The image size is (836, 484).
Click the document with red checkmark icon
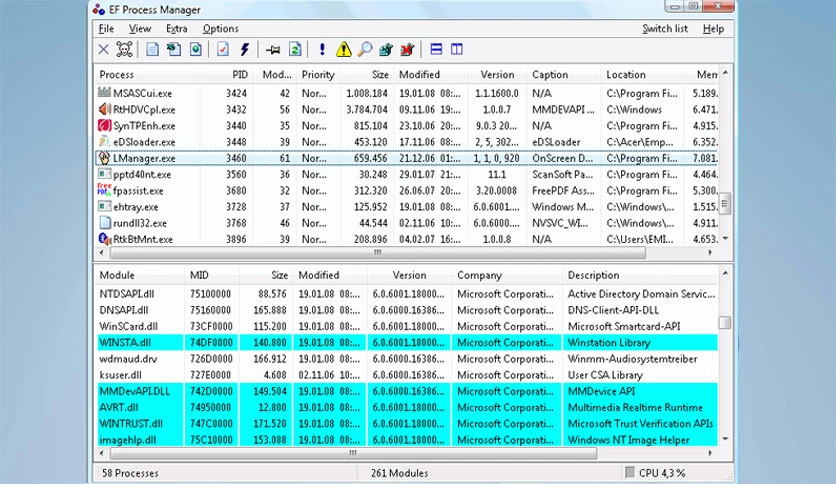point(223,50)
